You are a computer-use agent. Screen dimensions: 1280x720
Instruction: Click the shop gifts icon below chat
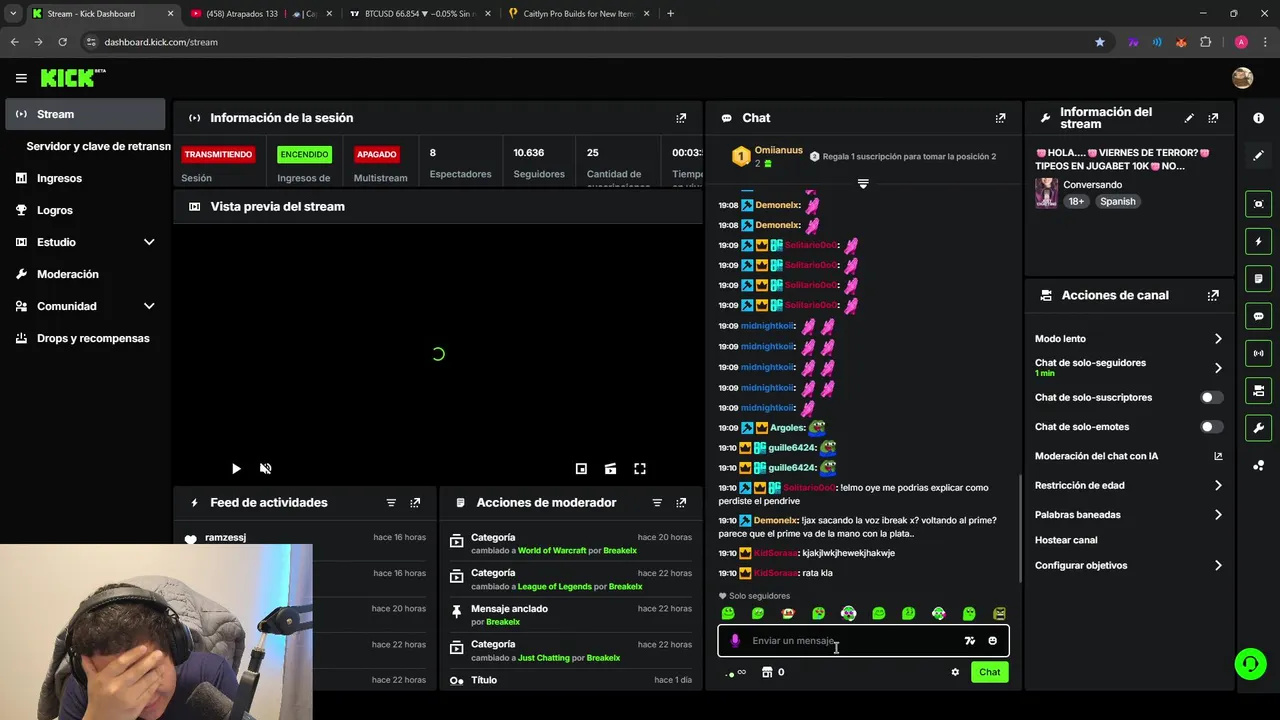click(767, 672)
